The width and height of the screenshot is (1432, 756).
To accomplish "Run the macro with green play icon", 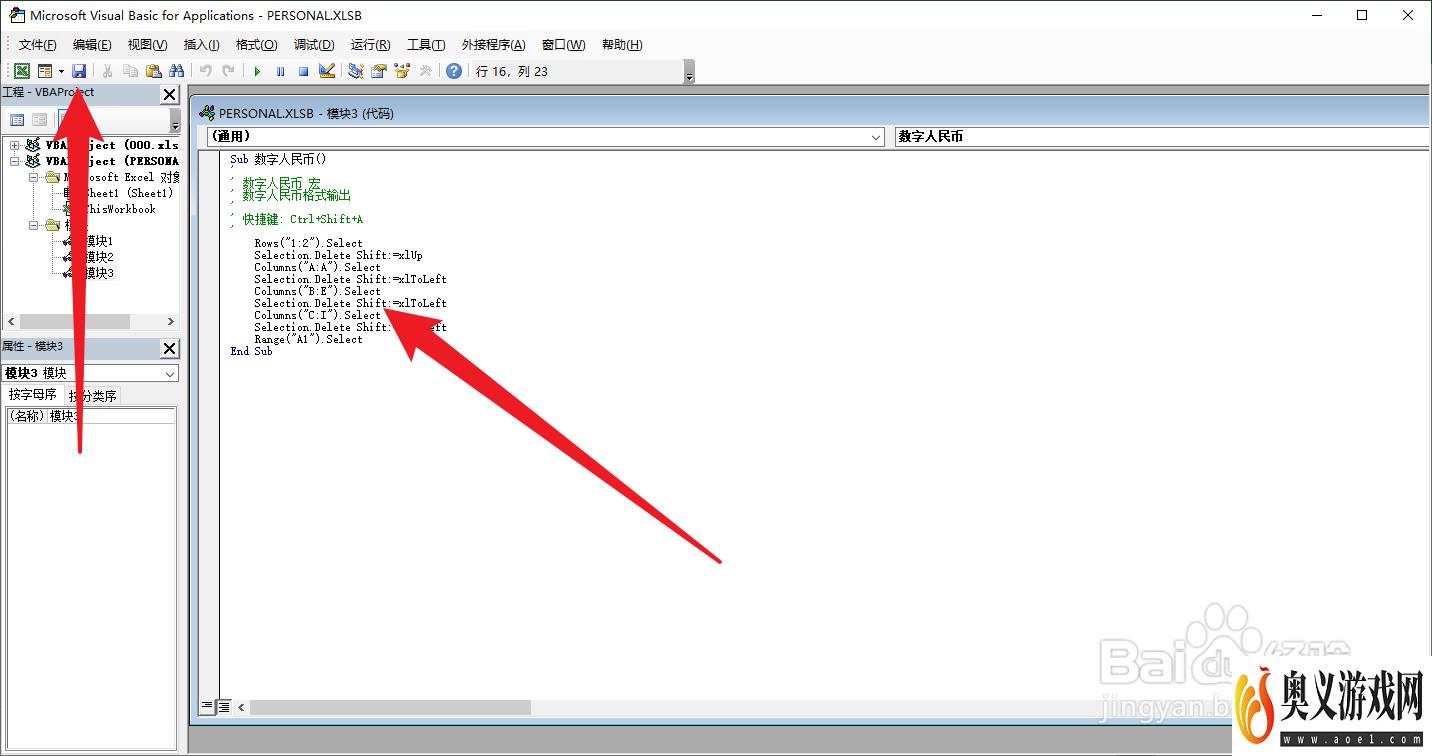I will pos(257,71).
